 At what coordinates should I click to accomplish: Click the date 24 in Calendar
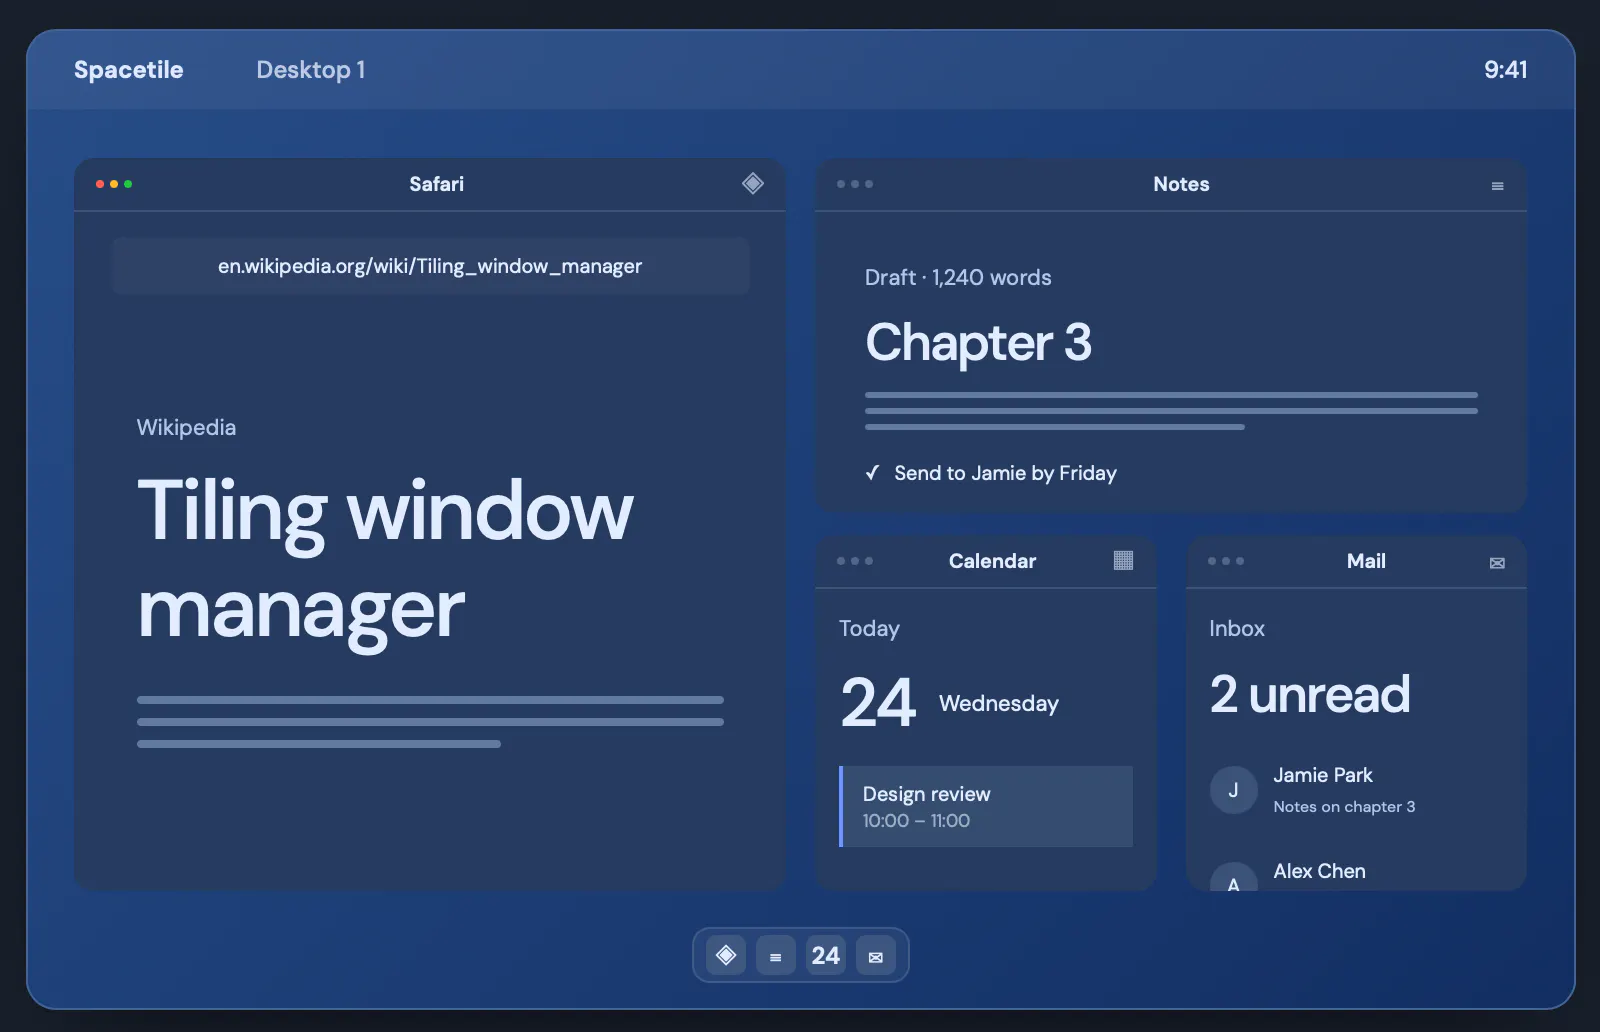point(878,703)
